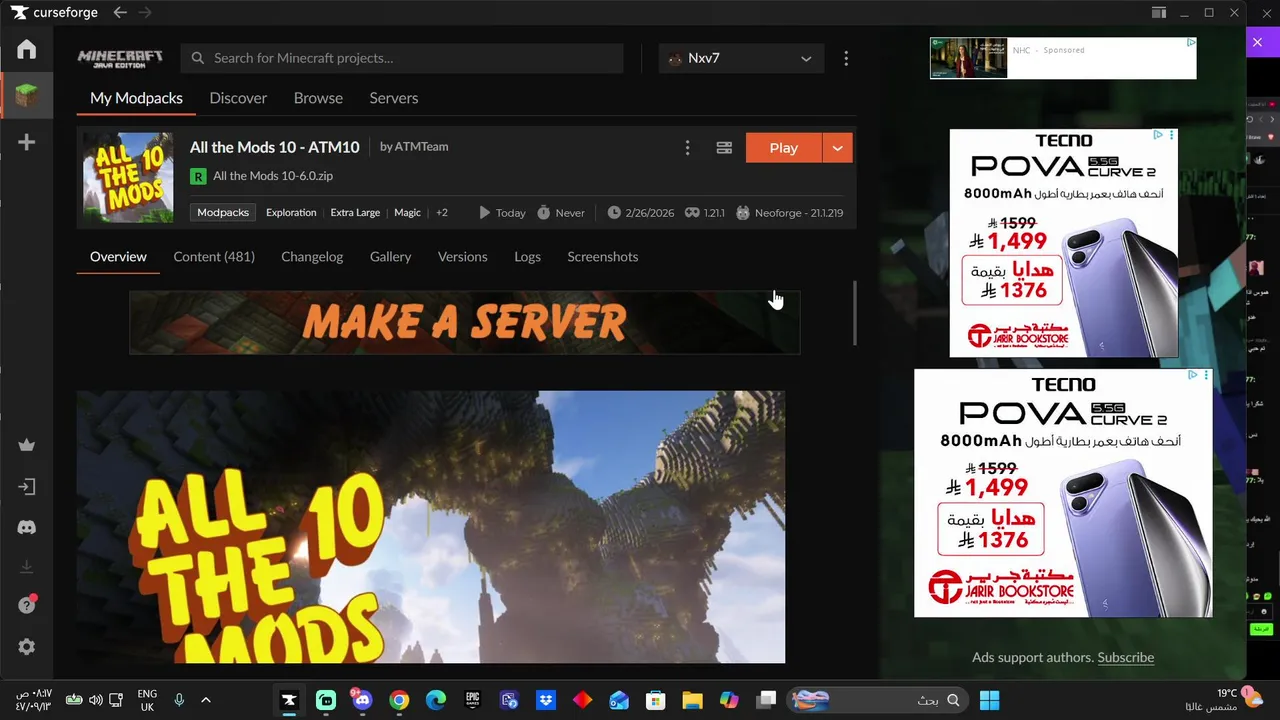Open the CurseForge home icon in sidebar
Viewport: 1280px width, 720px height.
(27, 49)
